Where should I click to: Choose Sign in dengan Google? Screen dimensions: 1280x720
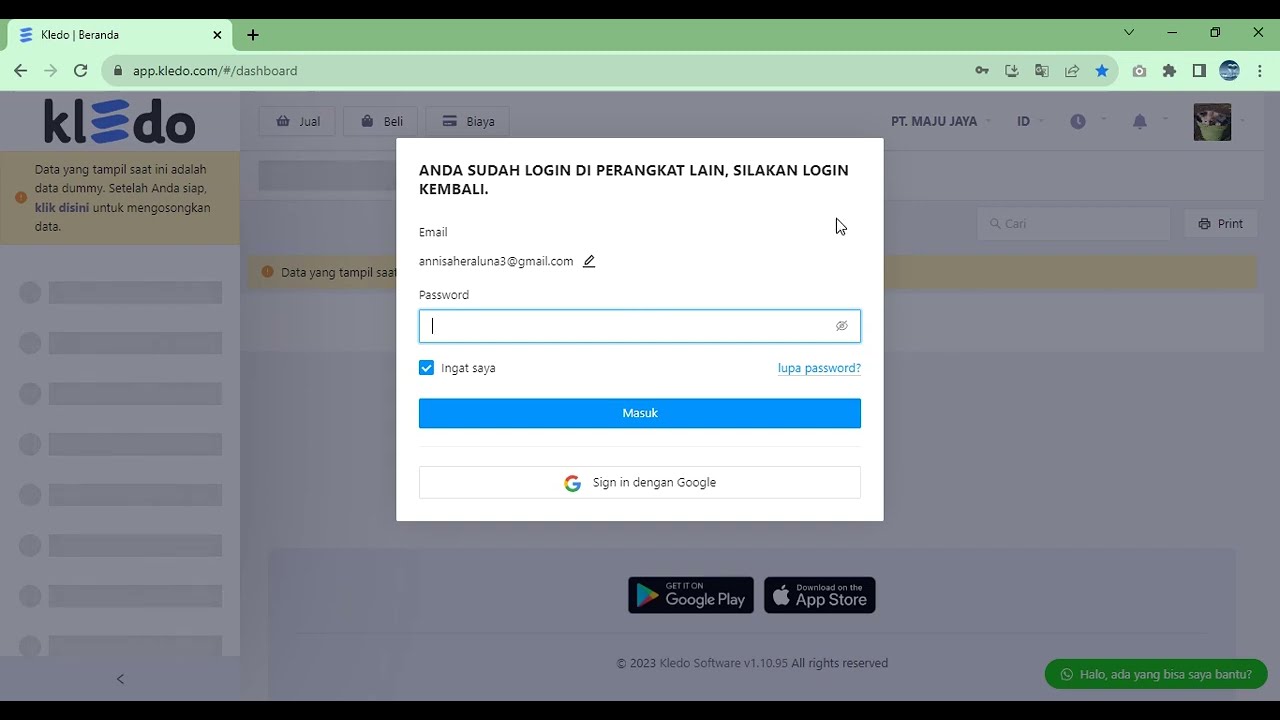coord(640,482)
